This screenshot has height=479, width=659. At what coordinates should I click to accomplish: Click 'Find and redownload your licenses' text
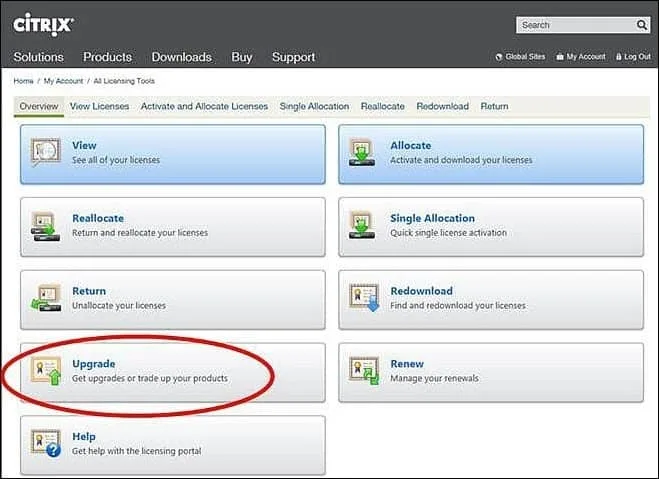(458, 305)
